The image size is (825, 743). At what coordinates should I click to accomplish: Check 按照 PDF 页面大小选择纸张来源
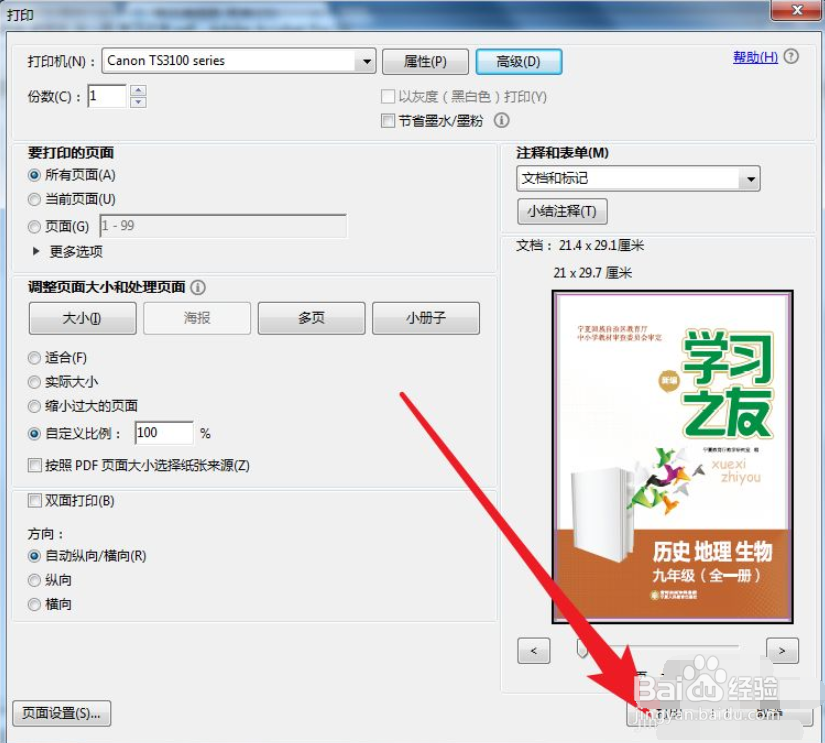pos(36,465)
